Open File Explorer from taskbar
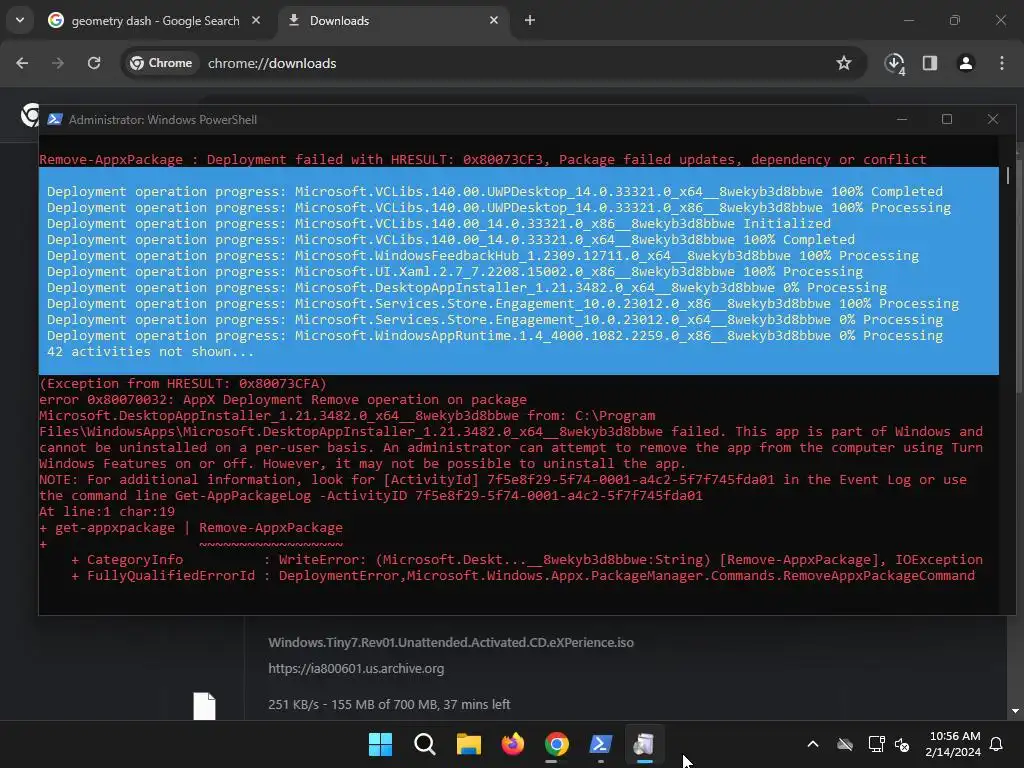Screen dimensions: 1024x768 (468, 744)
